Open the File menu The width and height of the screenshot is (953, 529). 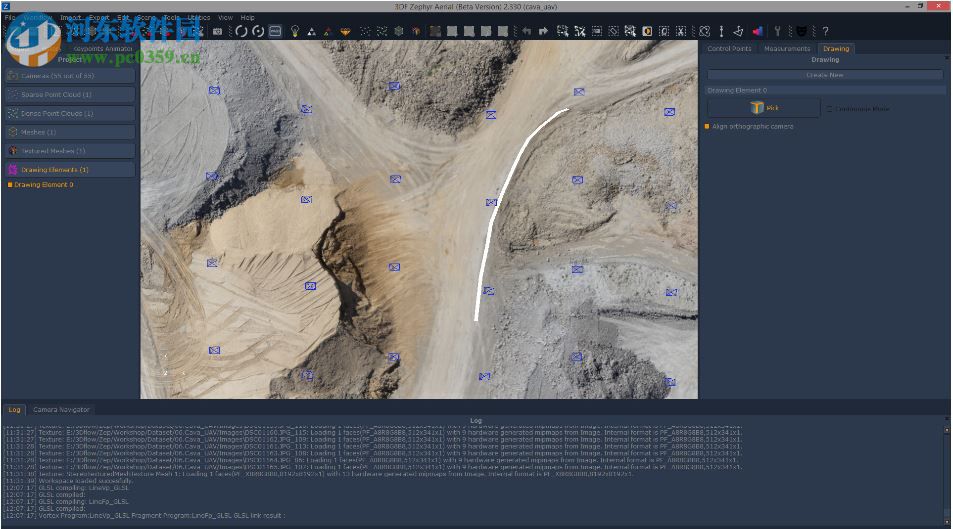10,18
